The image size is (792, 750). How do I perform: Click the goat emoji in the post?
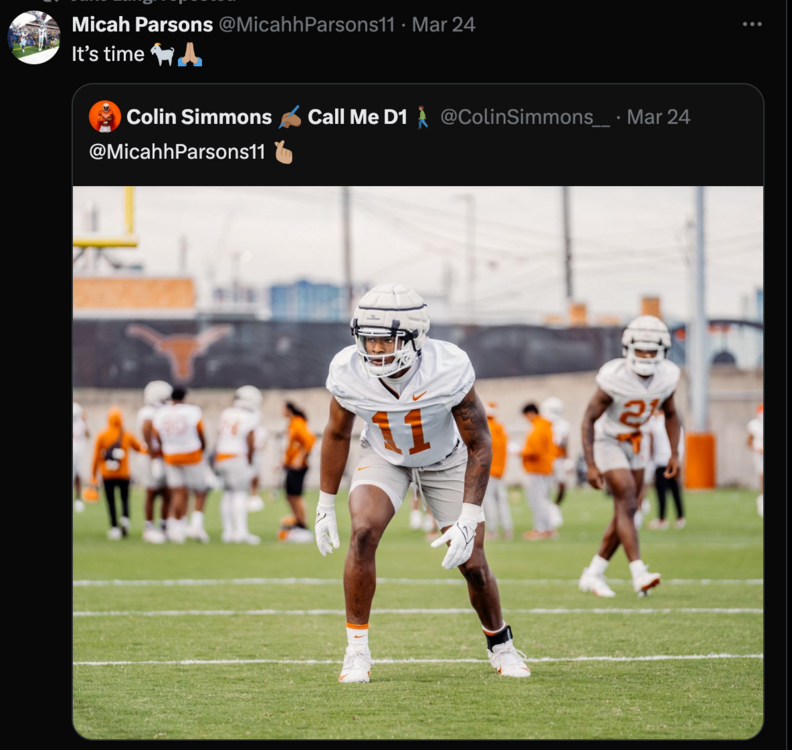(162, 55)
